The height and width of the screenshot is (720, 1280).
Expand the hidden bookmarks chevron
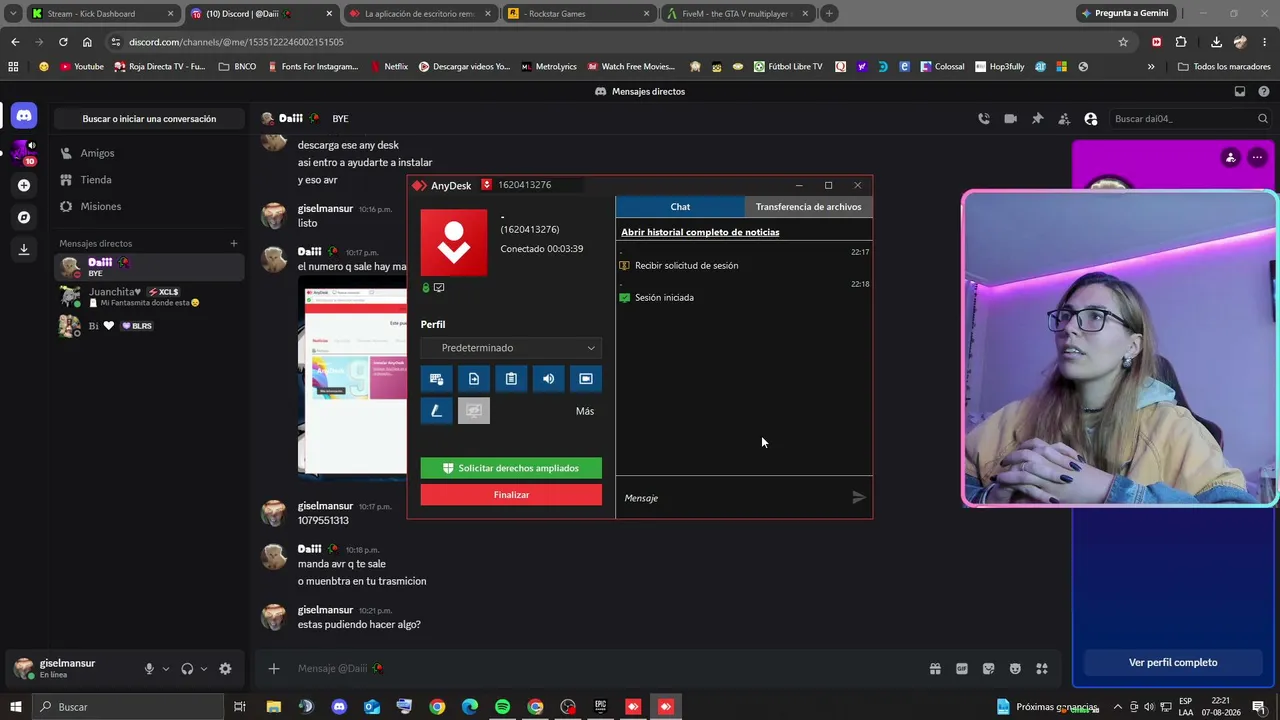point(1151,67)
